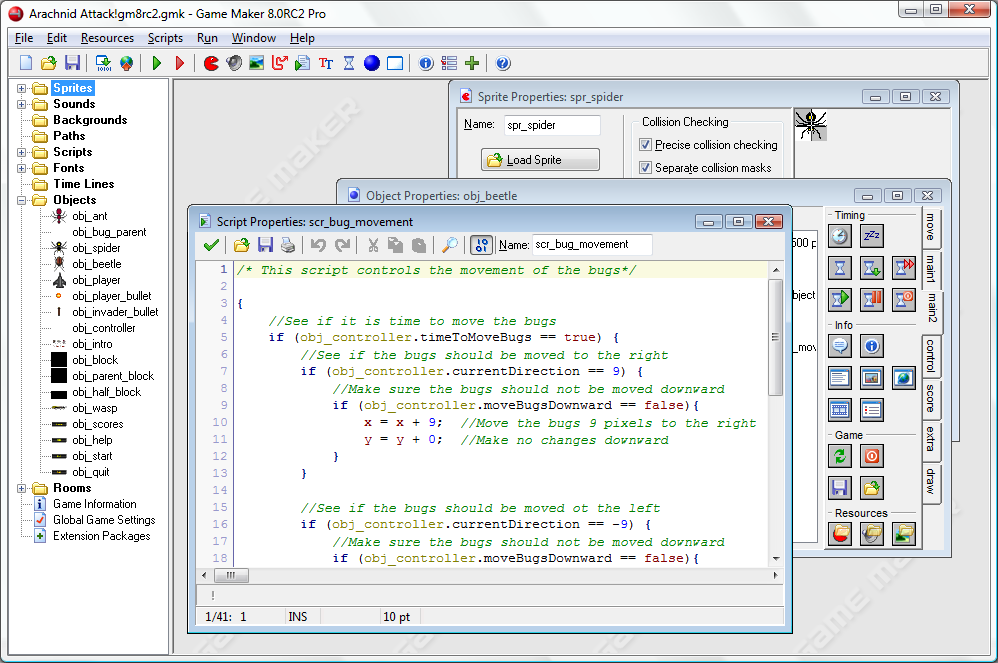Create a time line using the hourglass icon

(x=349, y=63)
